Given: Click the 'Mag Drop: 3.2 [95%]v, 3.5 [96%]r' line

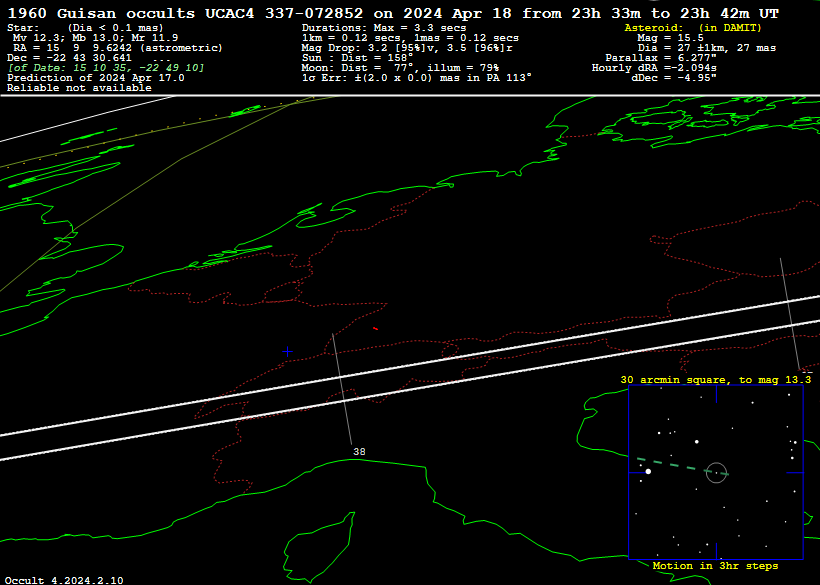Looking at the screenshot, I should [407, 48].
